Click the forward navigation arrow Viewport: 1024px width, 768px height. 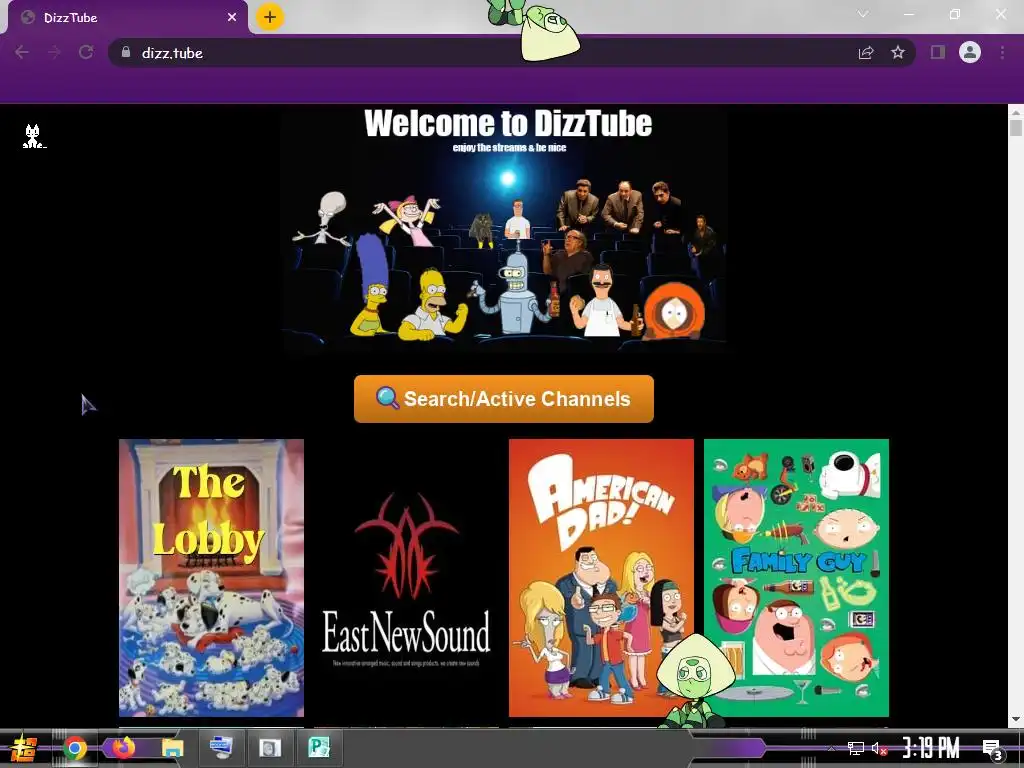coord(54,52)
